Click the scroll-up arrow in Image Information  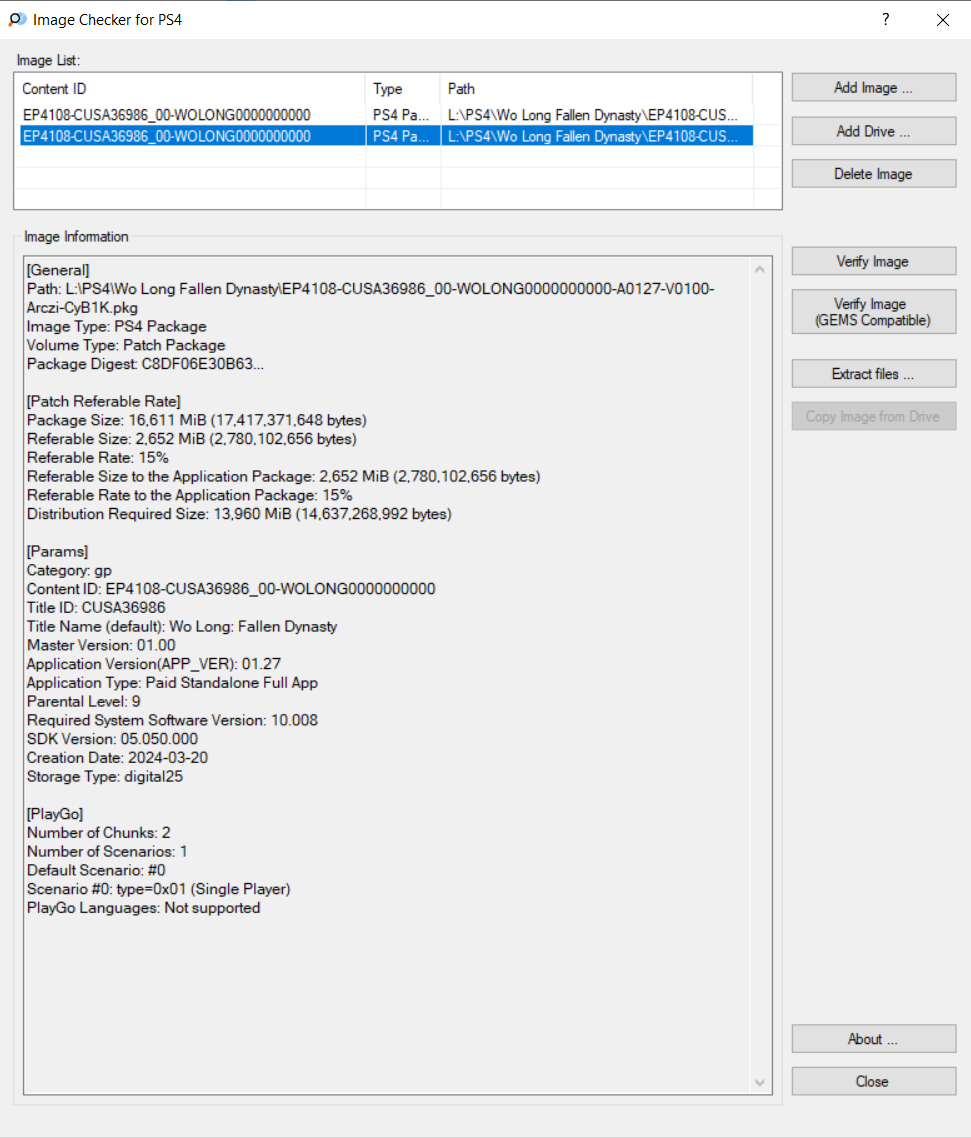click(x=760, y=269)
